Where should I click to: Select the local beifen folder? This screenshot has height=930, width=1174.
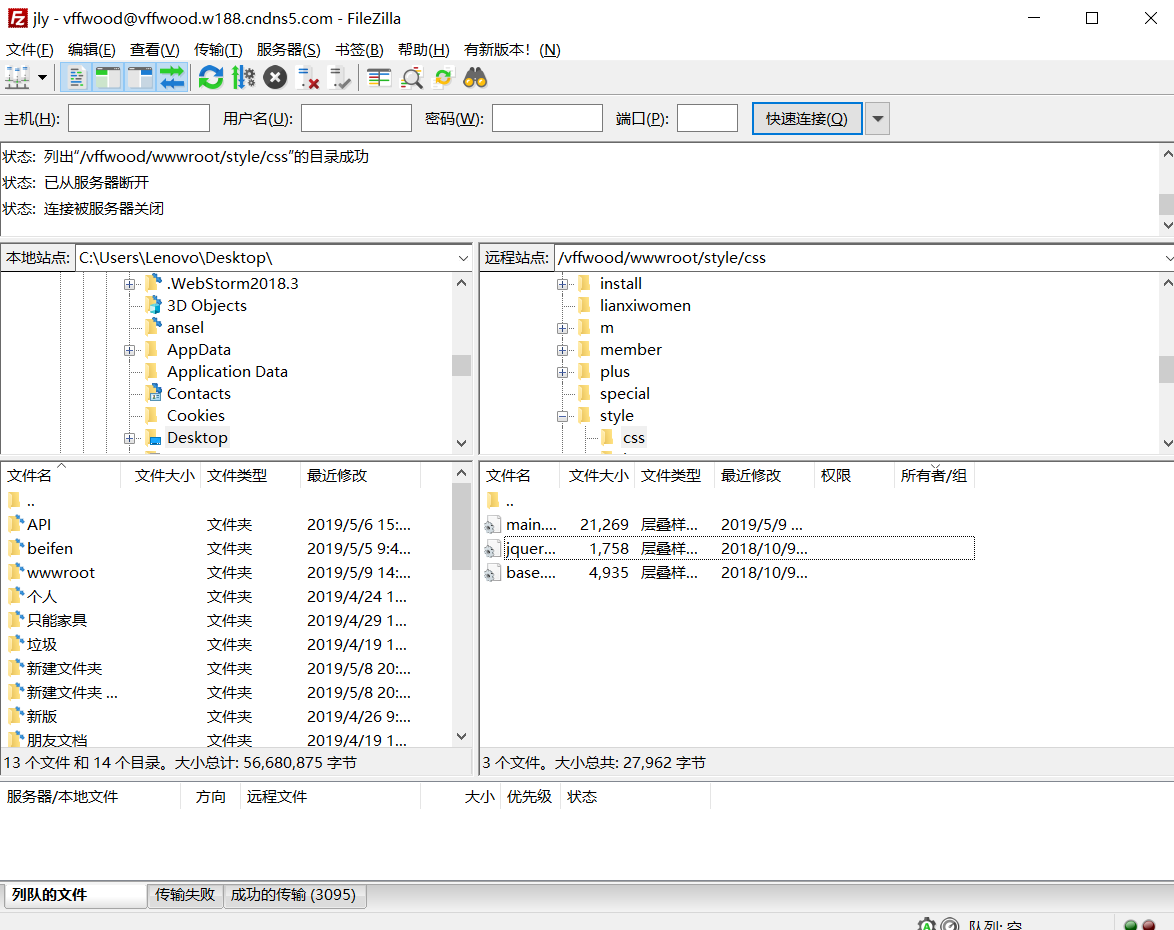(x=49, y=549)
